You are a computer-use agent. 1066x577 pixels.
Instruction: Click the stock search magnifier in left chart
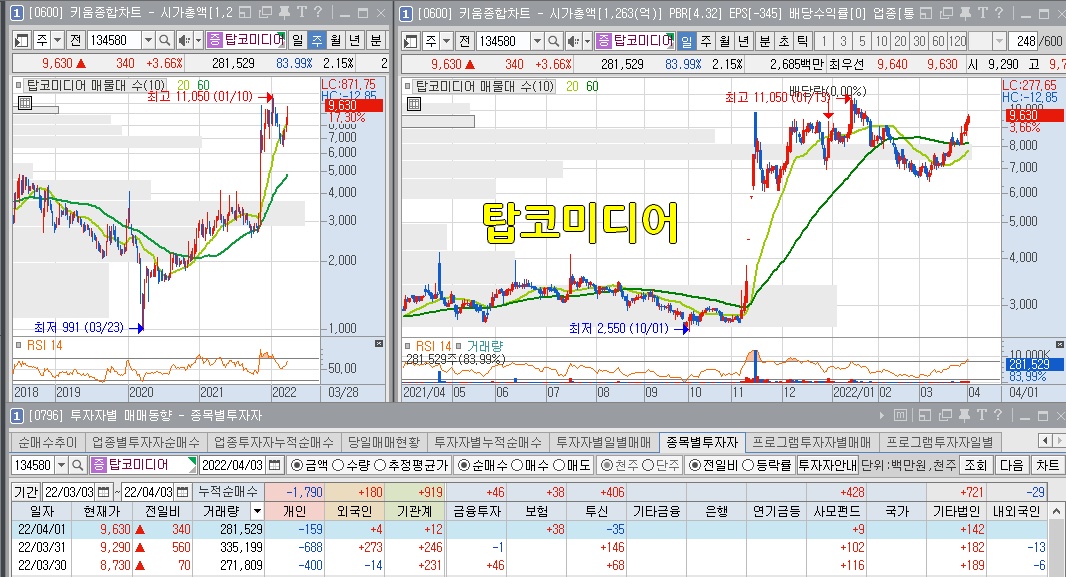pos(164,41)
